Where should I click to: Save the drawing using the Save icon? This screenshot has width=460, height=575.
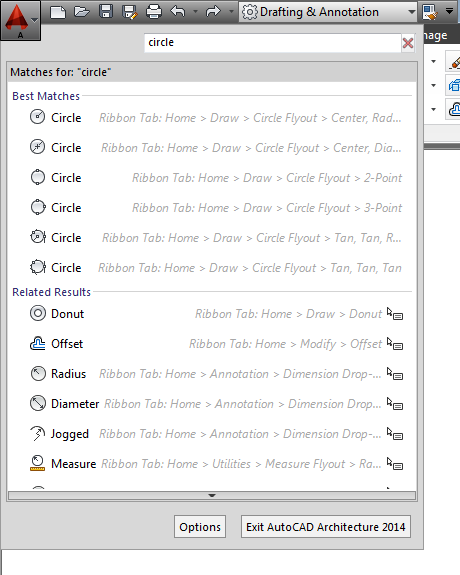[106, 12]
